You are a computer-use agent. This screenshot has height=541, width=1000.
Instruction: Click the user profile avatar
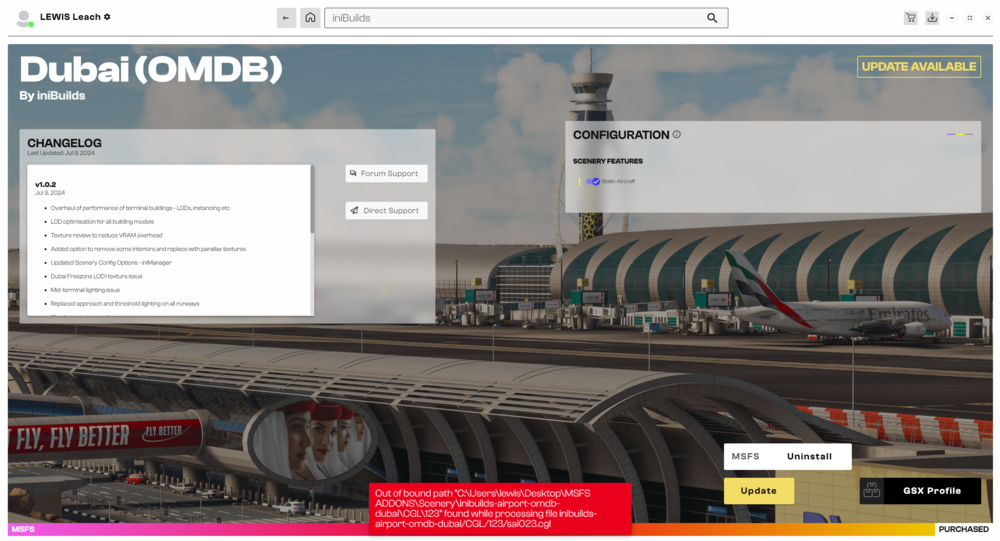24,18
